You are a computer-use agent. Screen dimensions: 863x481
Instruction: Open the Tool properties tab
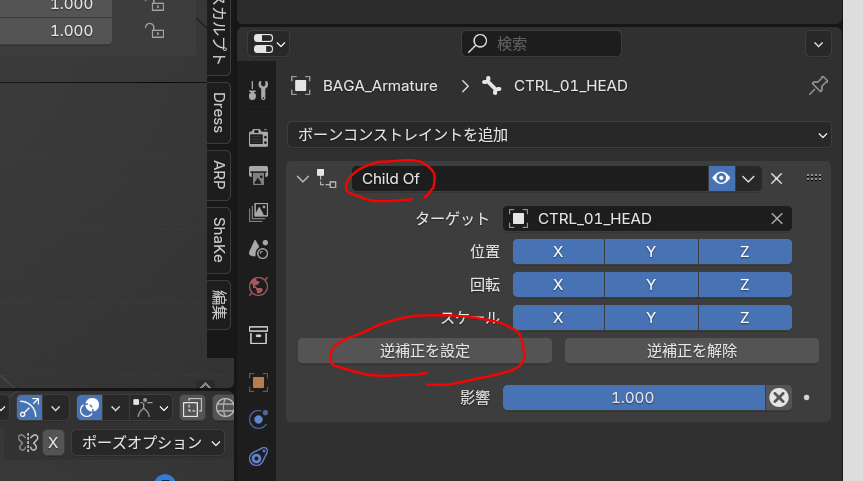pyautogui.click(x=259, y=90)
